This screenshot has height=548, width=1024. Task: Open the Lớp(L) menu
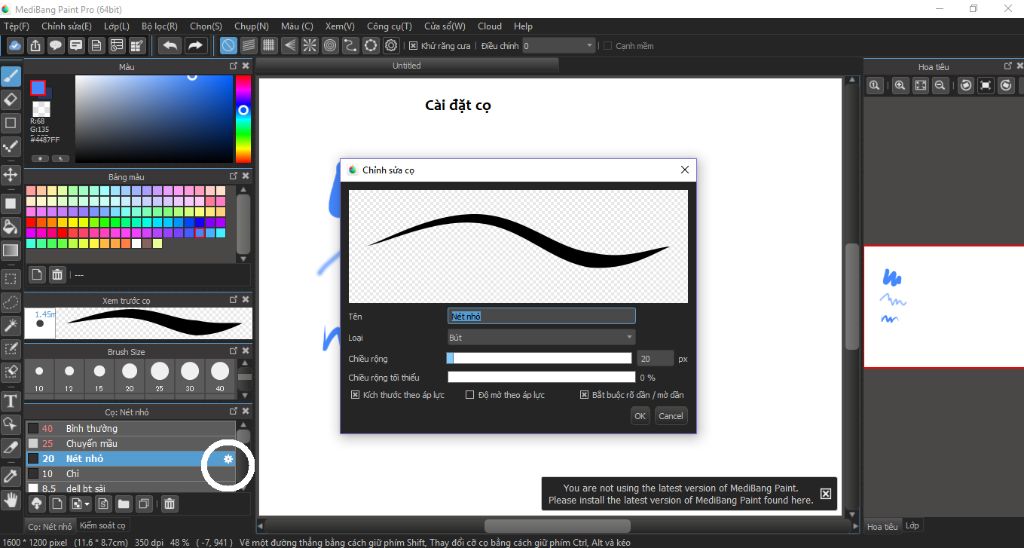click(116, 26)
